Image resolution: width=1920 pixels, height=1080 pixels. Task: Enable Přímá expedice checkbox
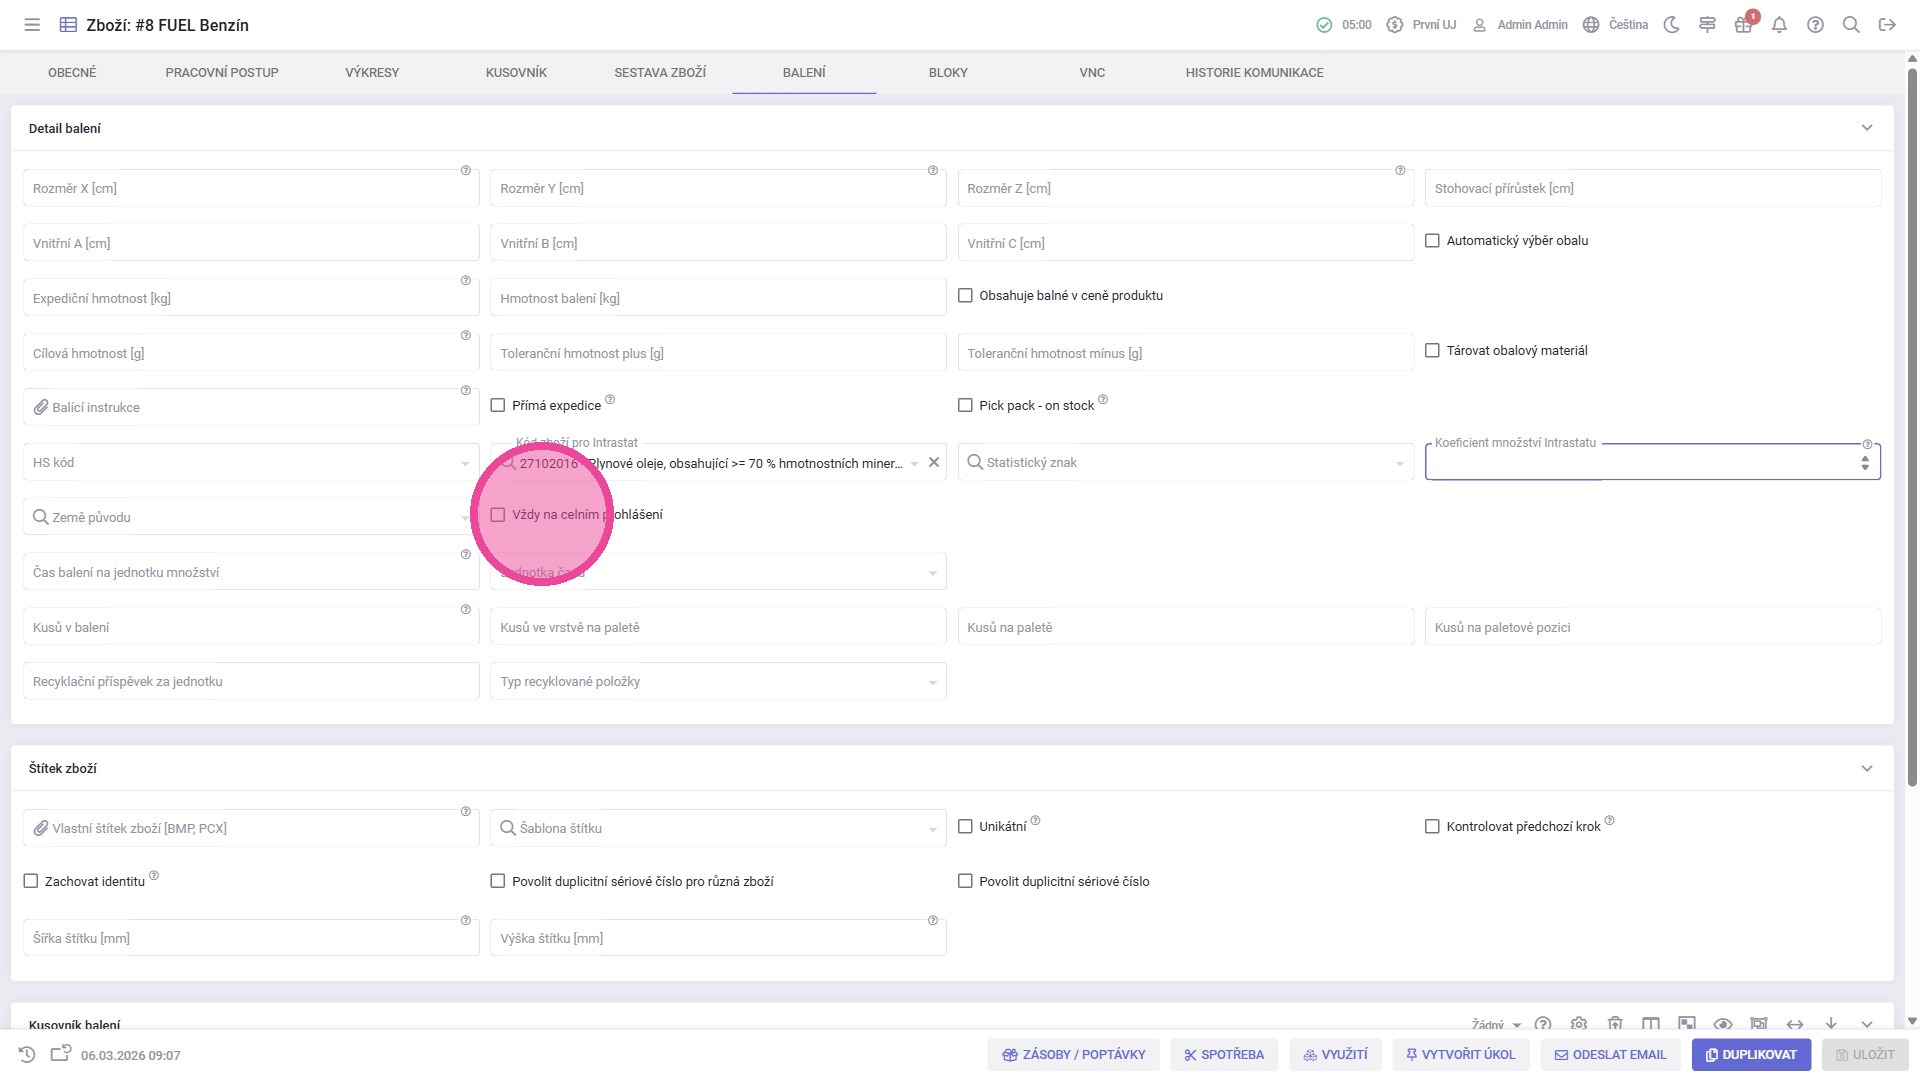[x=498, y=405]
